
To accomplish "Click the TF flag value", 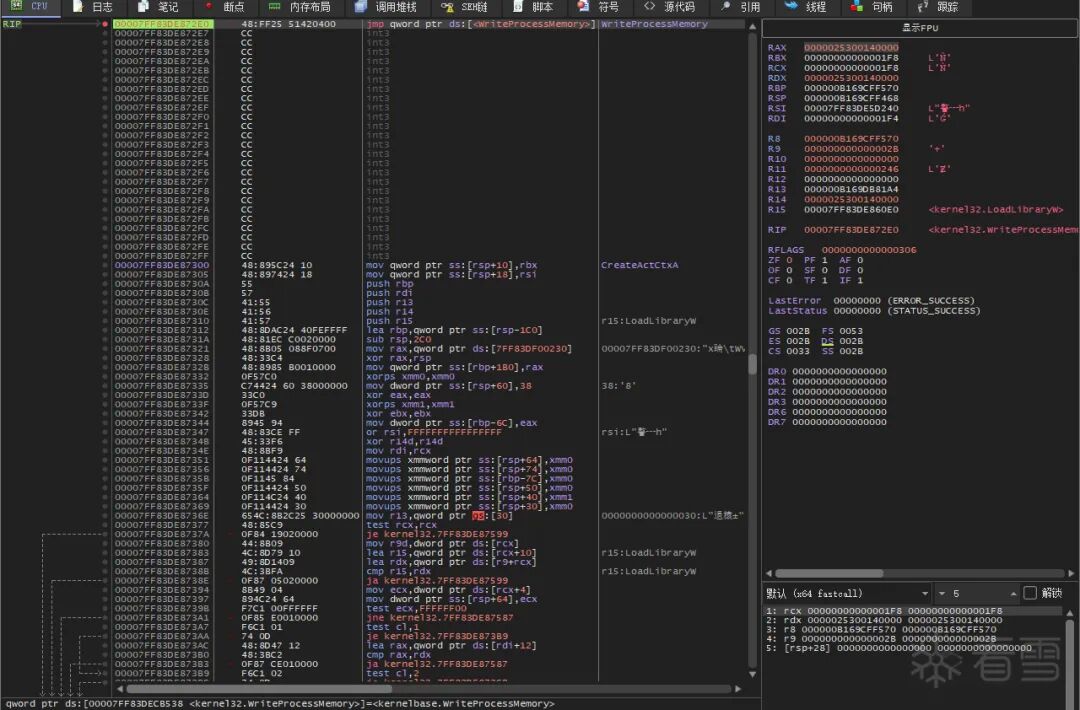I will click(824, 280).
